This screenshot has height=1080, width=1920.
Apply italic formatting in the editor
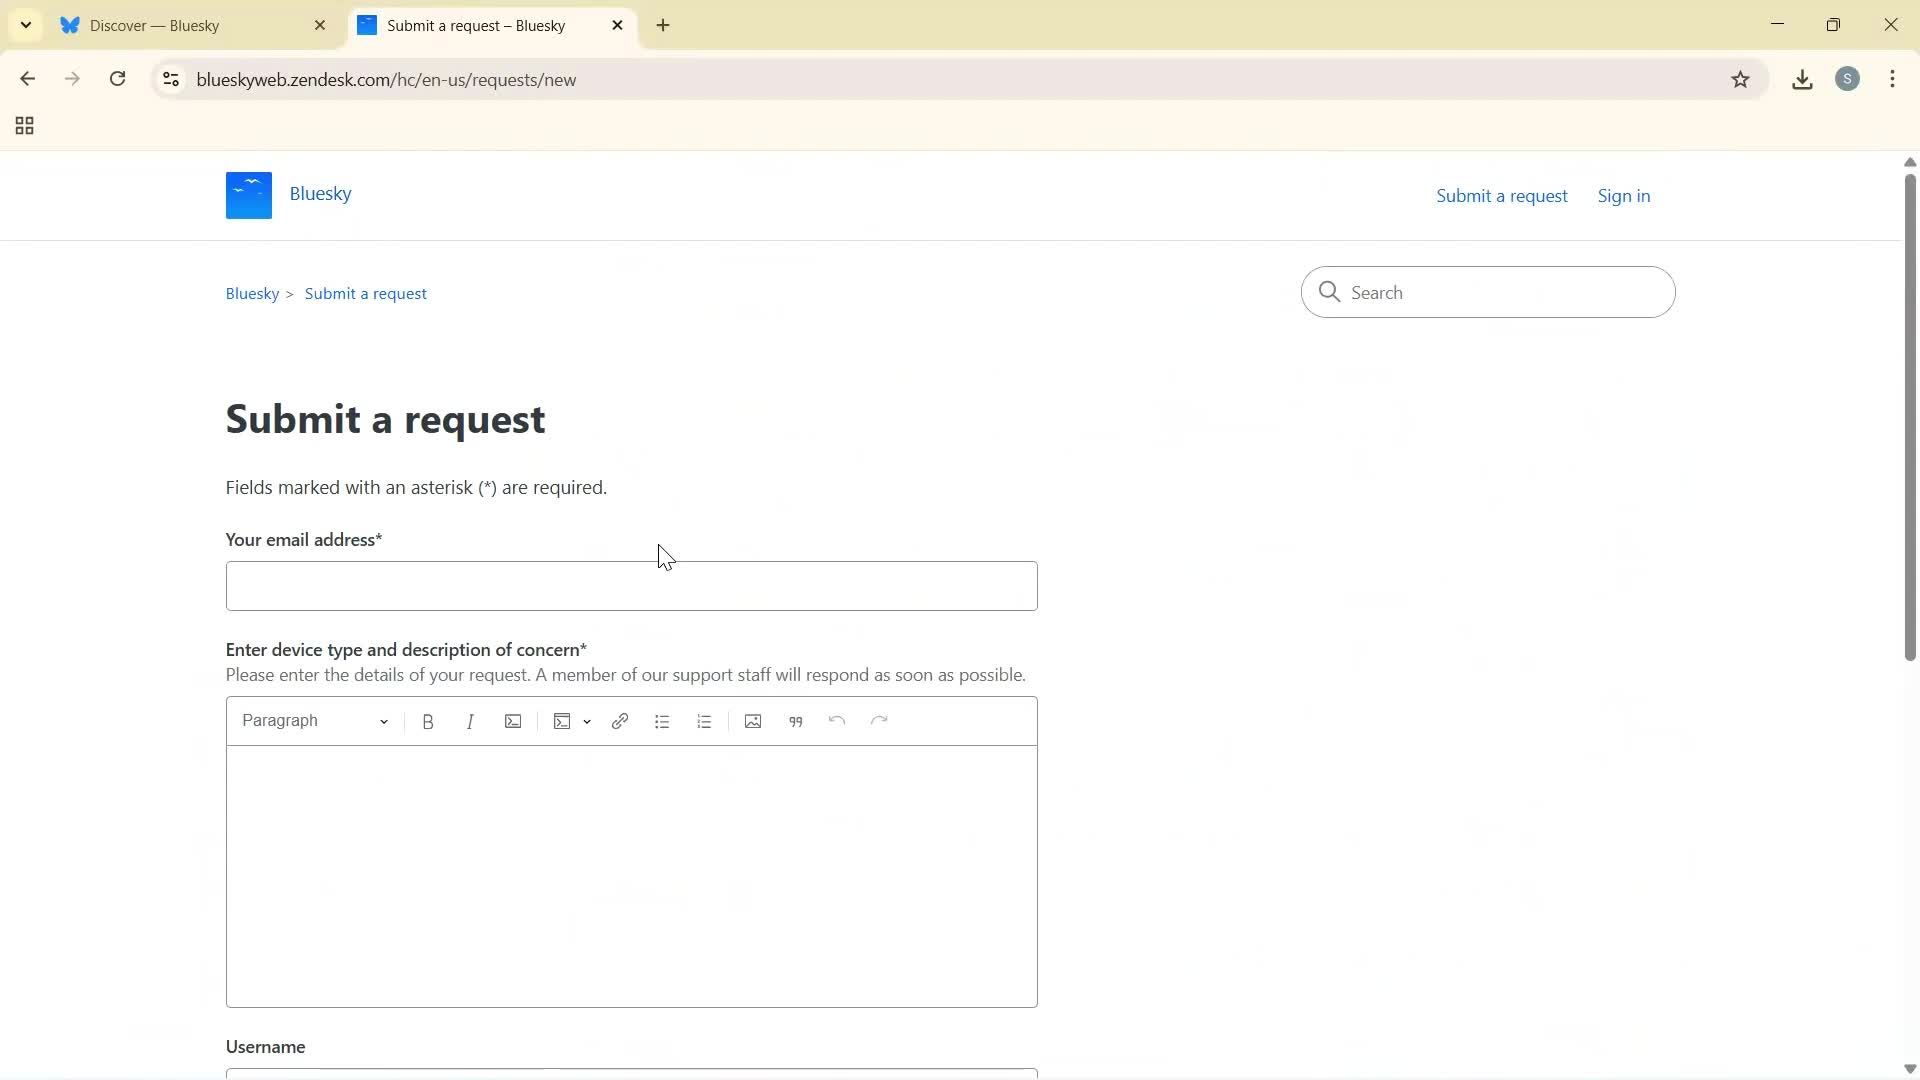tap(470, 721)
